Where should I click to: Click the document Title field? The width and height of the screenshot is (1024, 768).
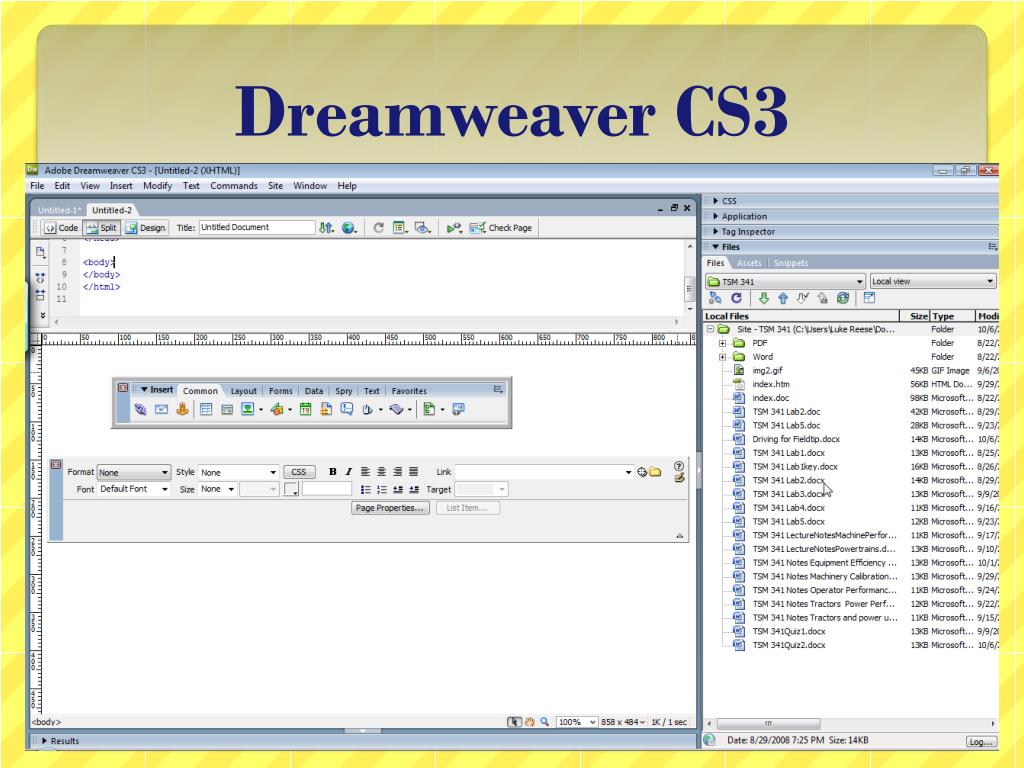[x=257, y=227]
